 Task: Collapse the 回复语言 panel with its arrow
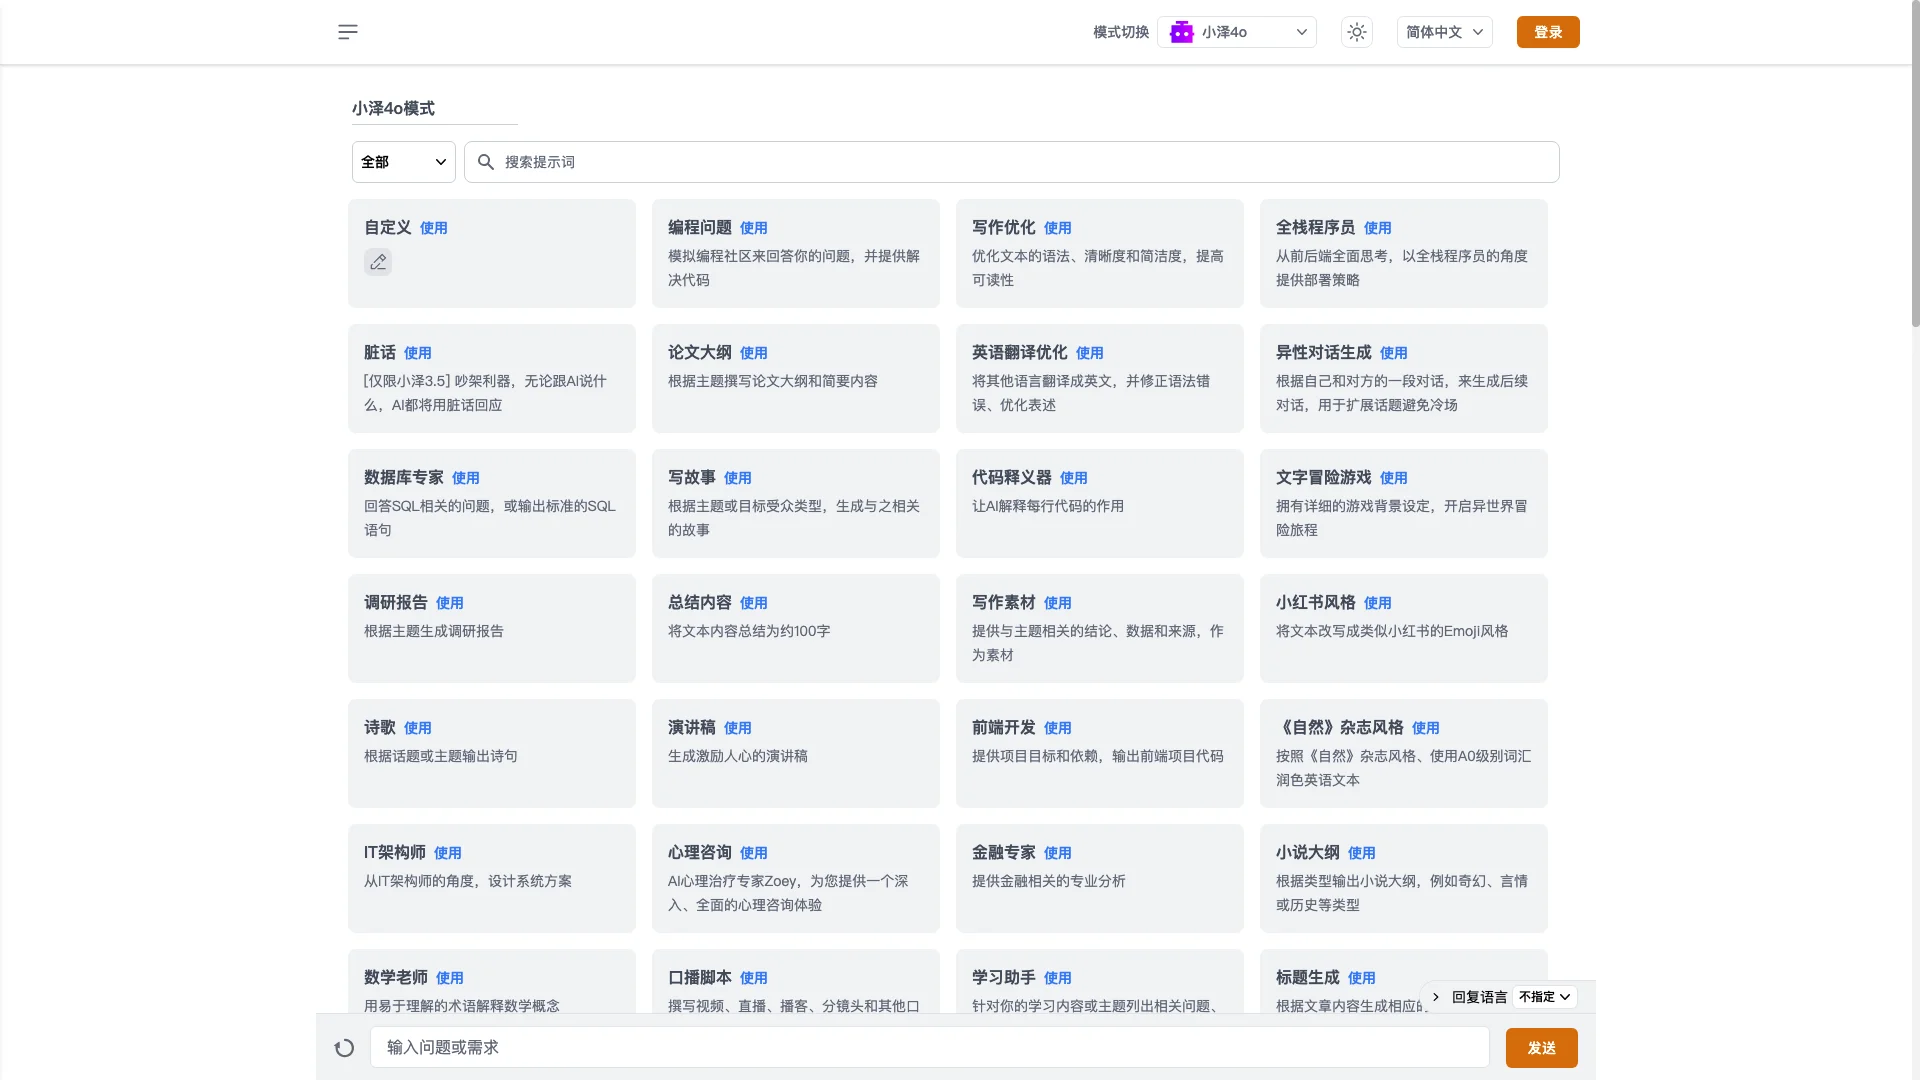pos(1436,997)
